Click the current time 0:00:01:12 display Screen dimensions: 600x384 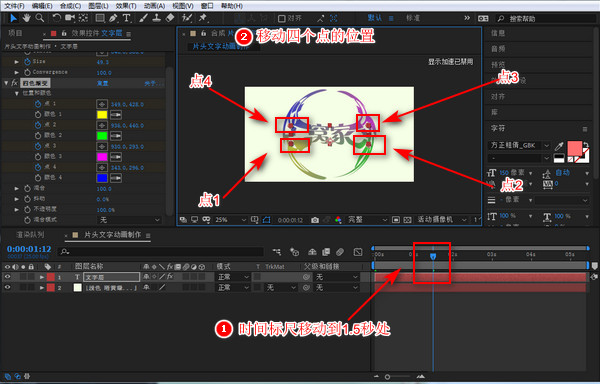(29, 249)
